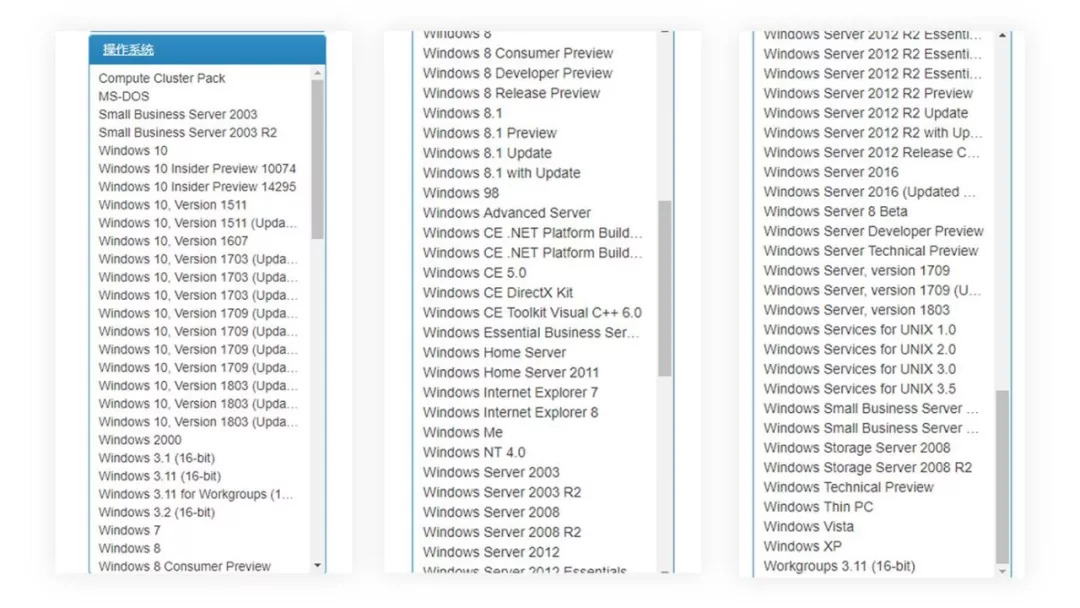Choose "Windows Server 2003 R2"
Viewport: 1080px width, 608px height.
coord(502,492)
